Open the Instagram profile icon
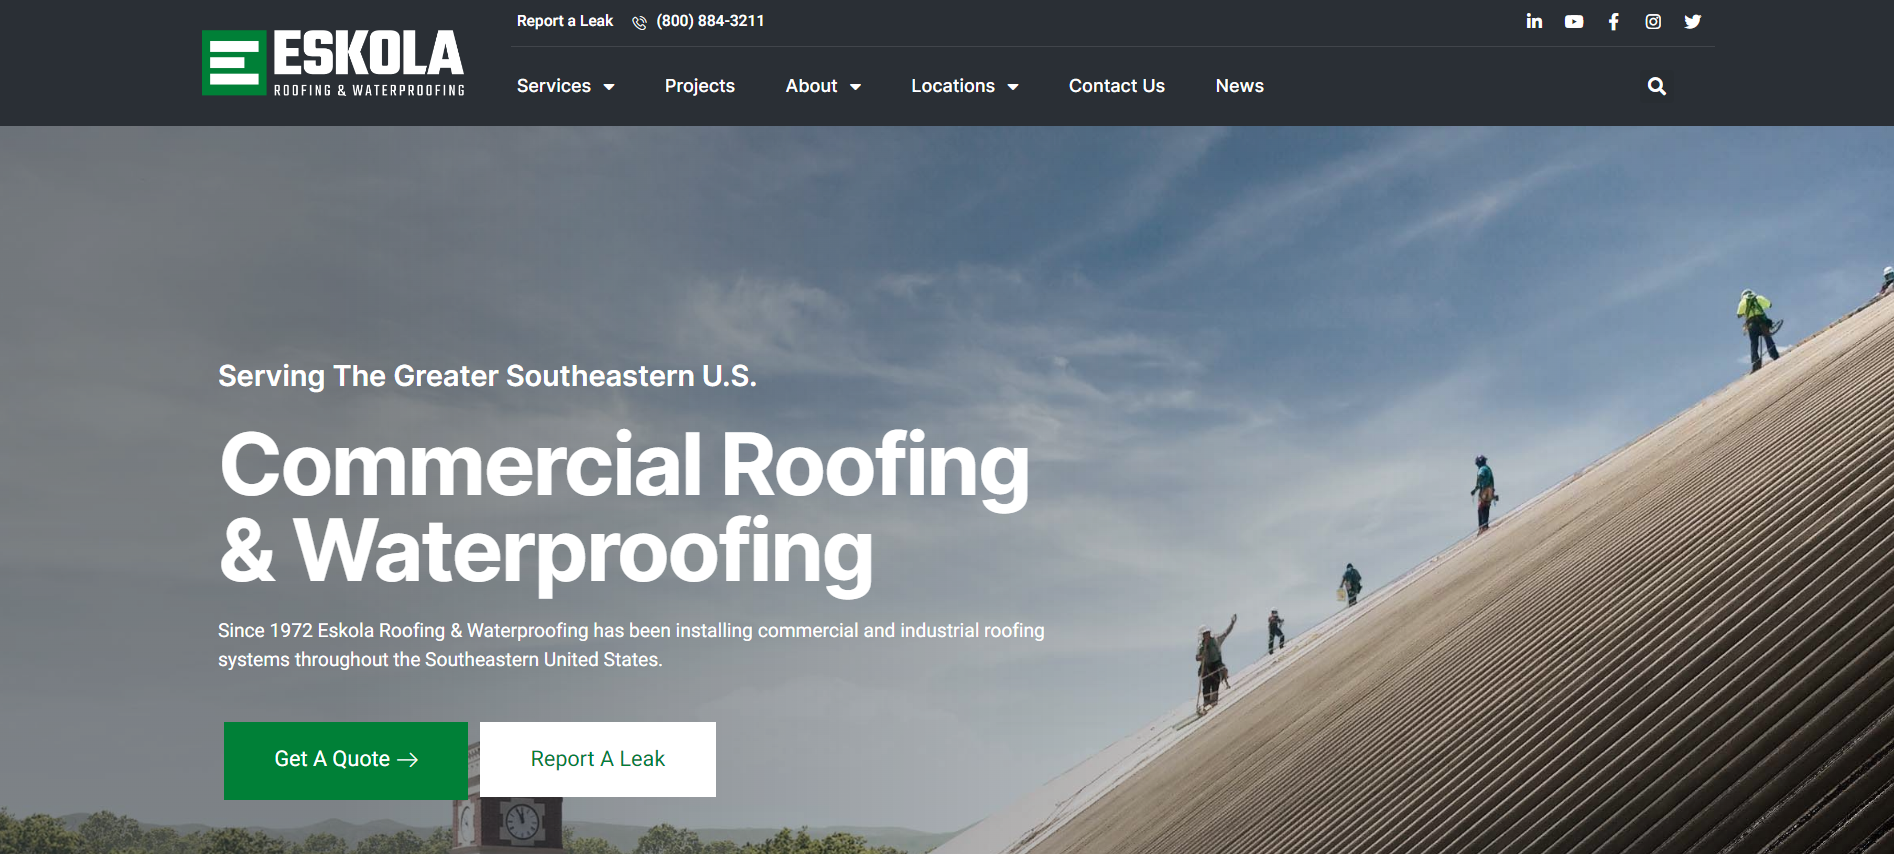 tap(1653, 21)
